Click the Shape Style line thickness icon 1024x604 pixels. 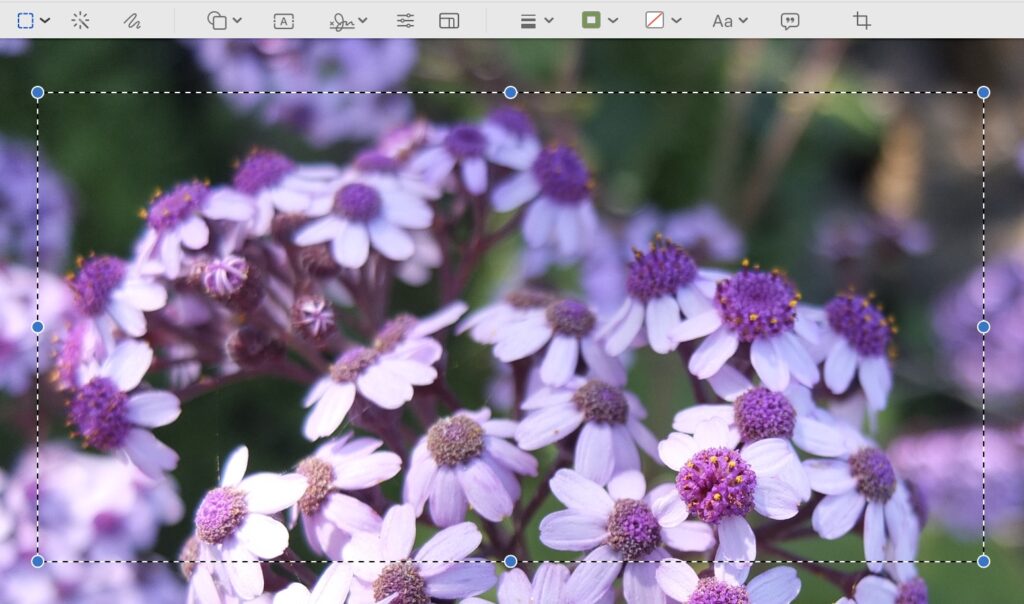pos(528,22)
